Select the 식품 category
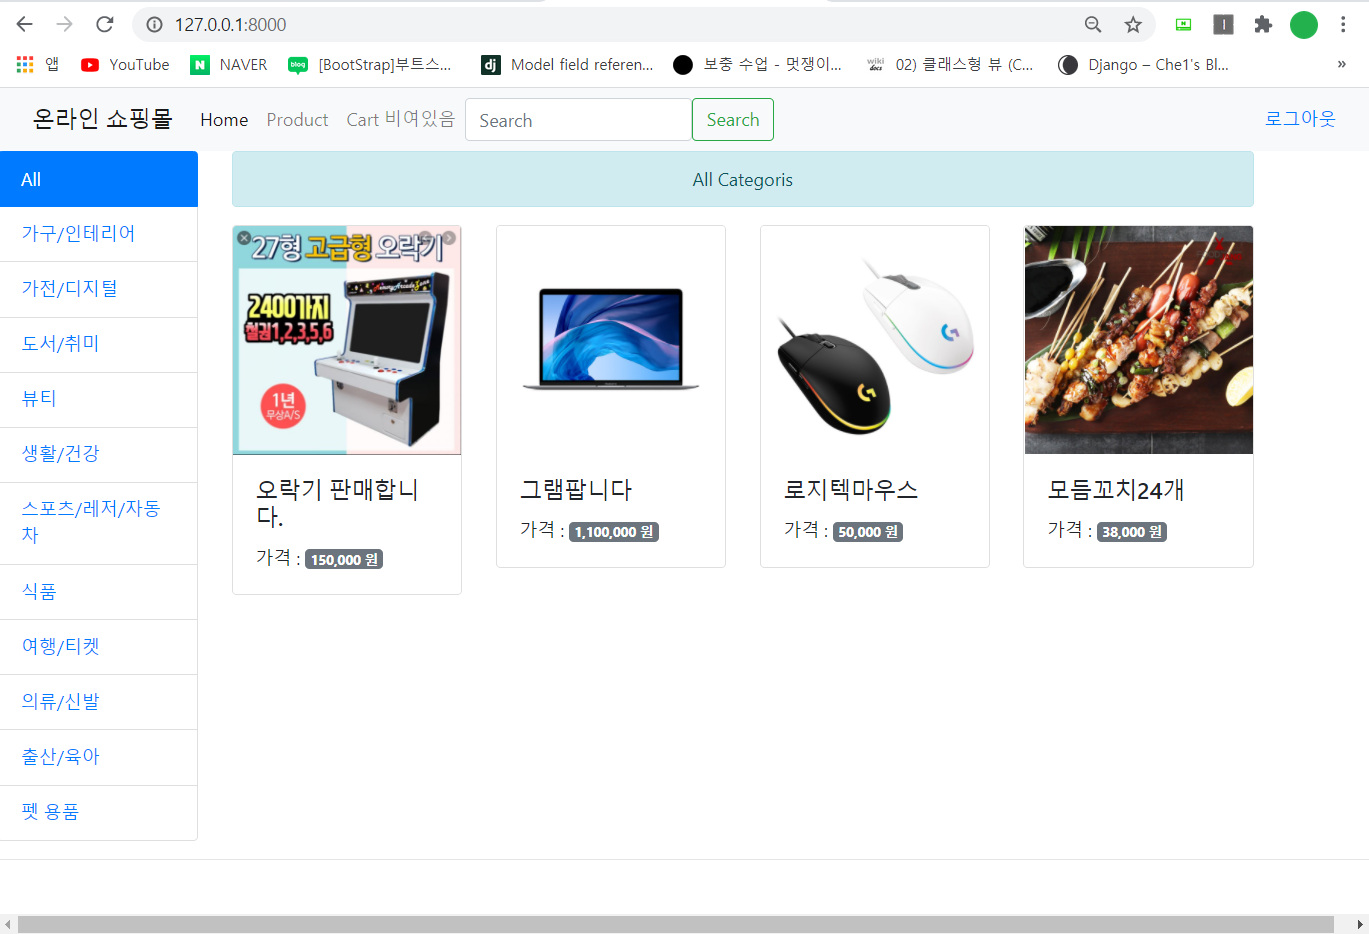 (x=99, y=592)
